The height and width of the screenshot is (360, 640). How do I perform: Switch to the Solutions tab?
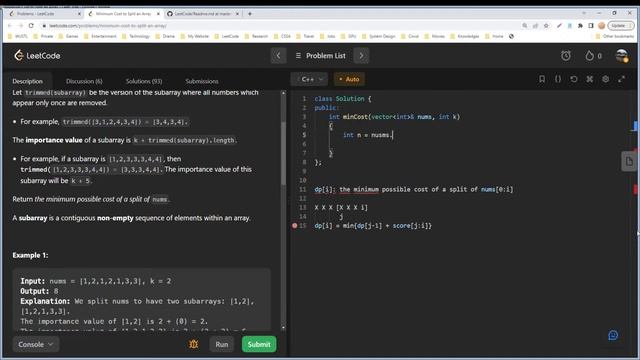coord(144,81)
